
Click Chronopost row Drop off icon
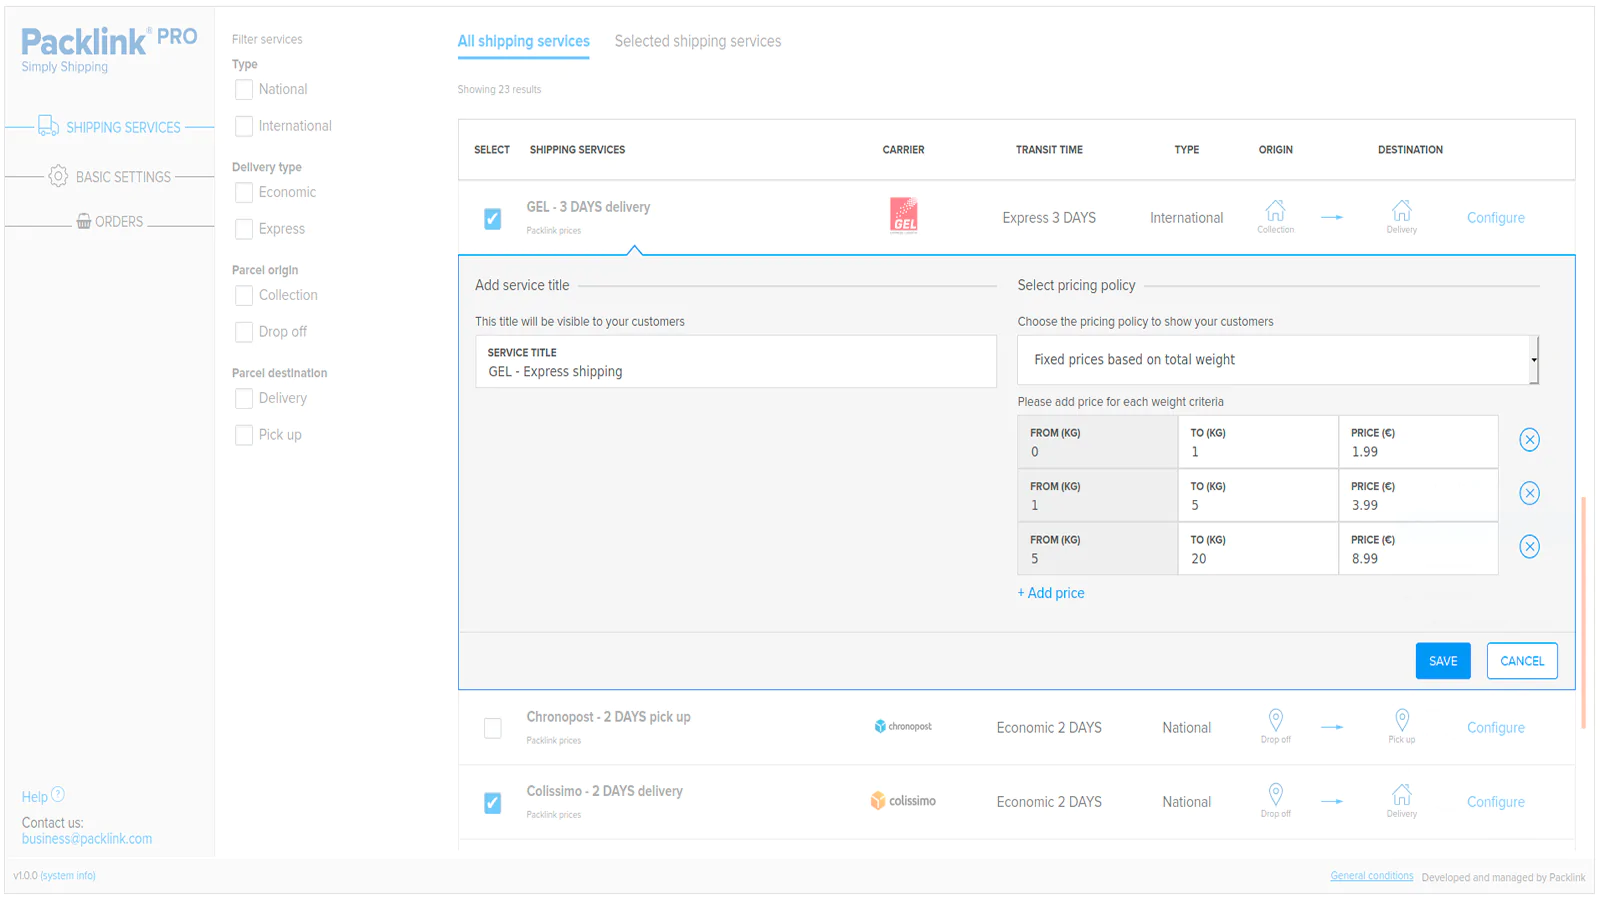coord(1275,720)
